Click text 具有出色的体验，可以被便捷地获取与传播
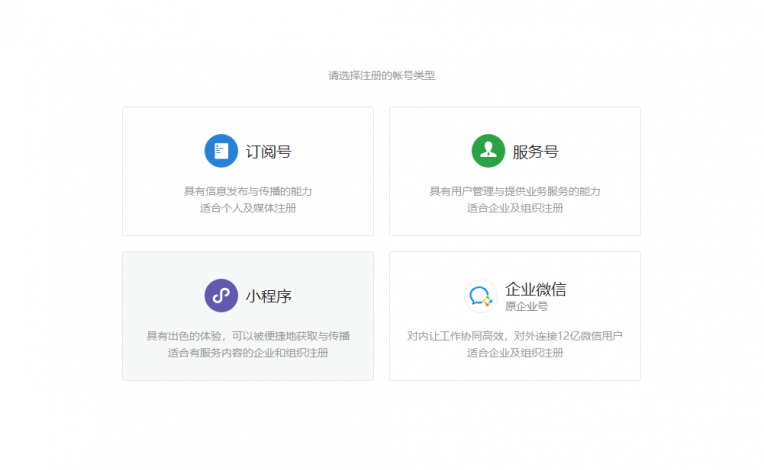 (248, 336)
